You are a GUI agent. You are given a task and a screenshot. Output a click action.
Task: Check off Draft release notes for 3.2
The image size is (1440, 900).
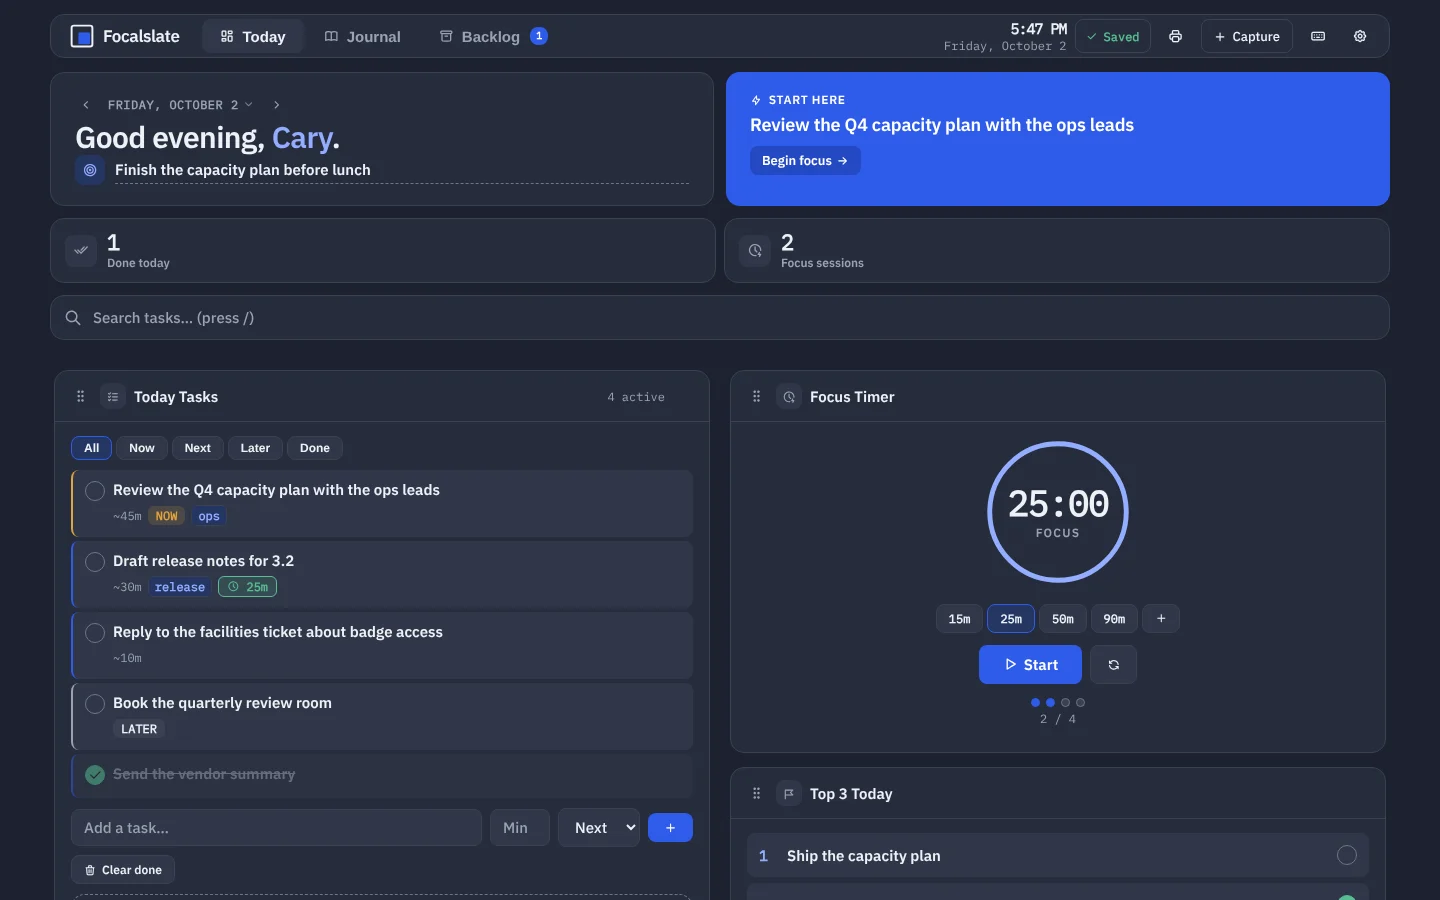pos(95,562)
